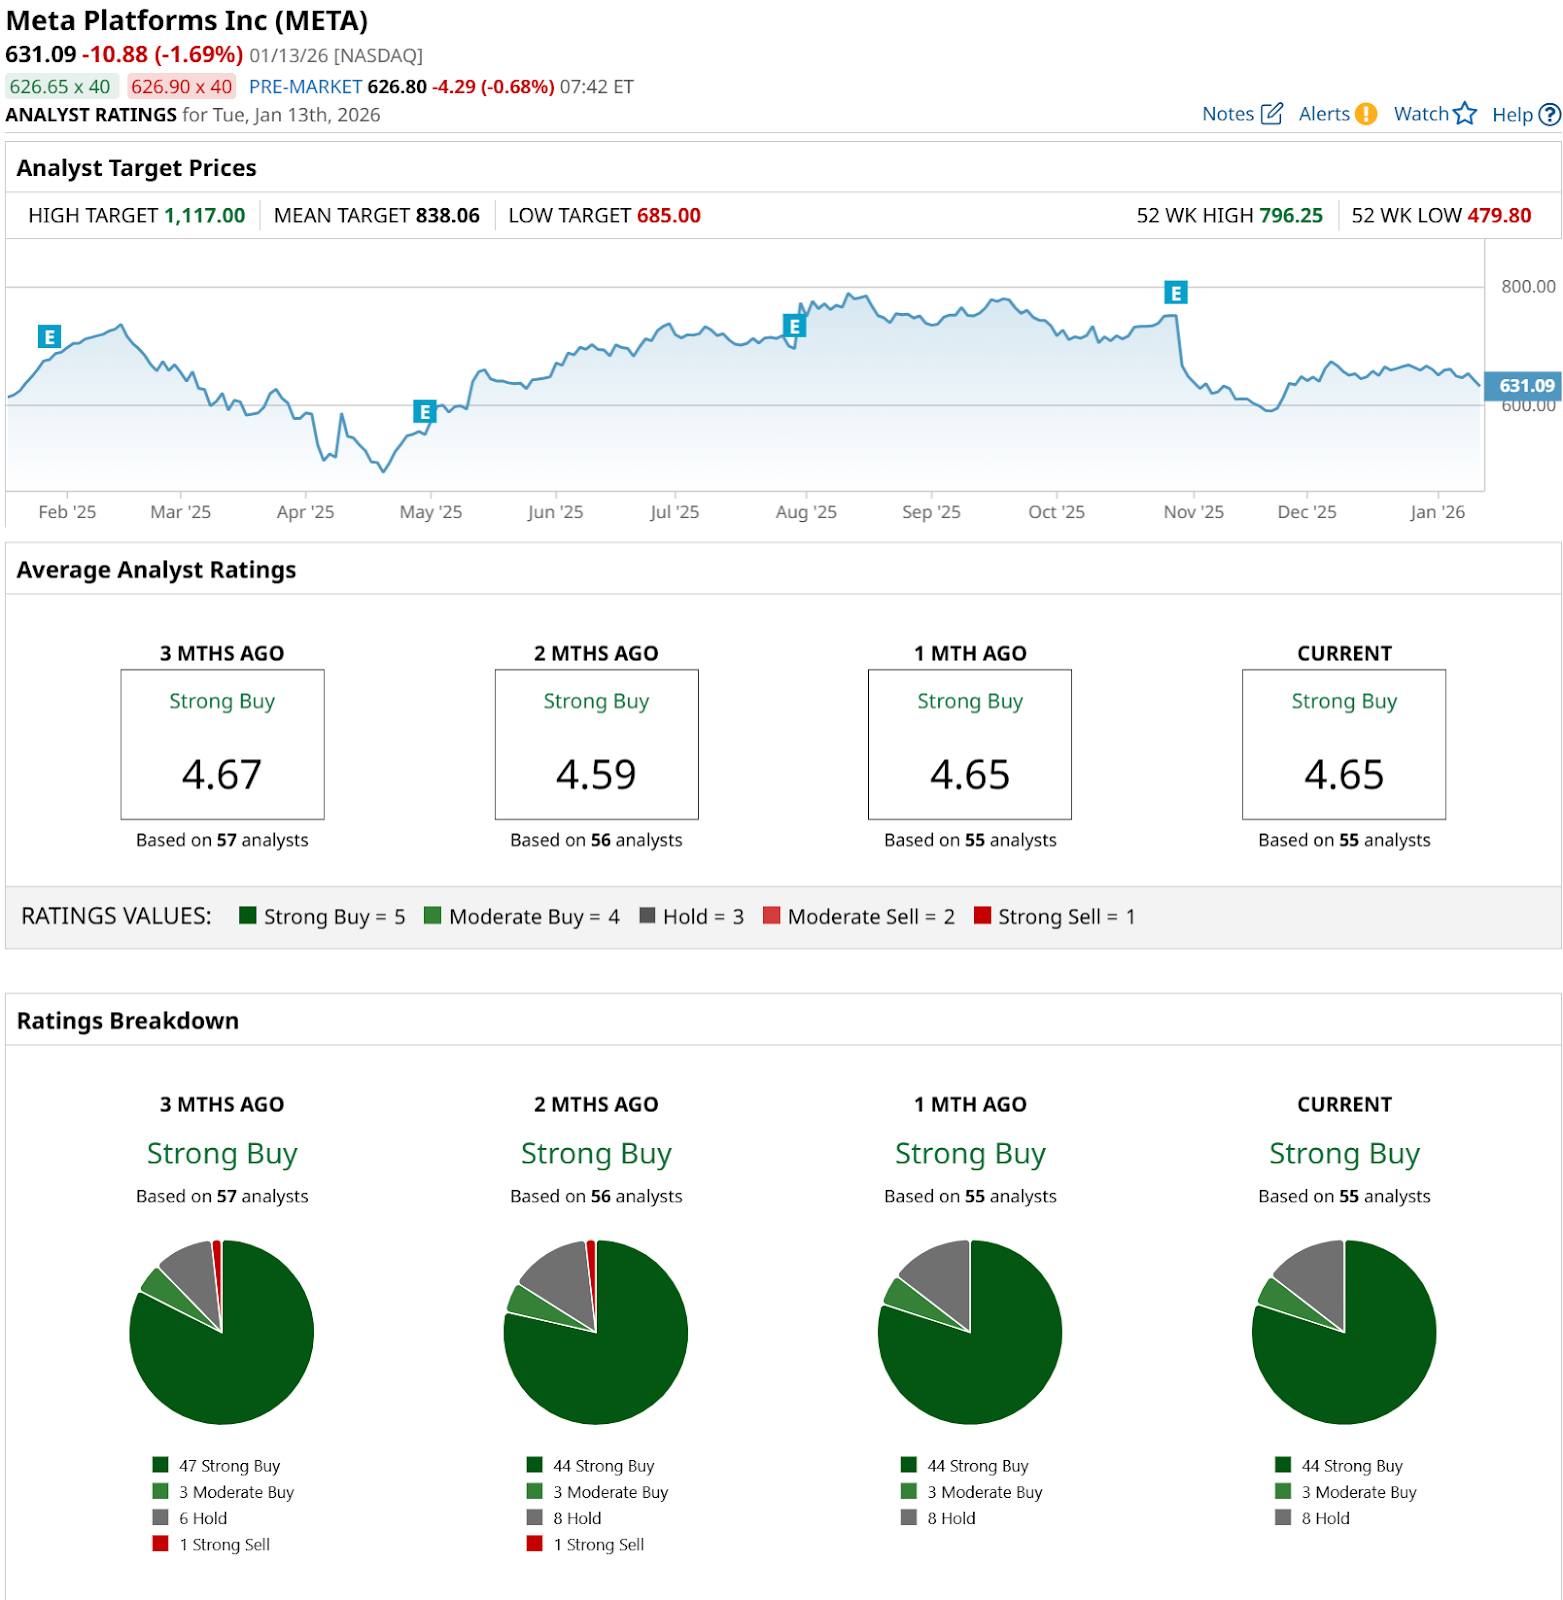Click the Notes pencil icon

1271,114
